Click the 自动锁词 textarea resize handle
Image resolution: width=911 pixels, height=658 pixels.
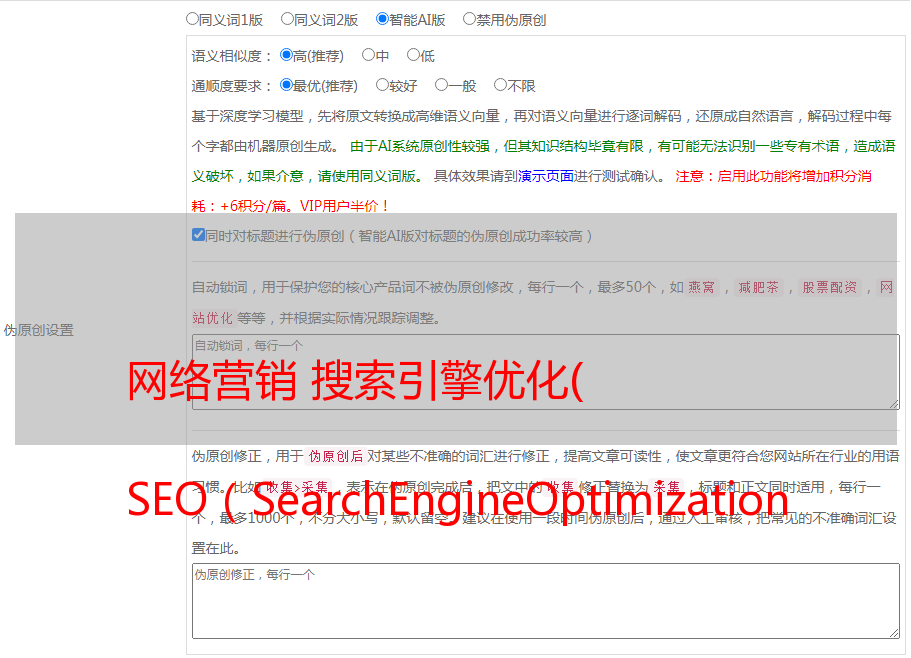click(x=894, y=404)
